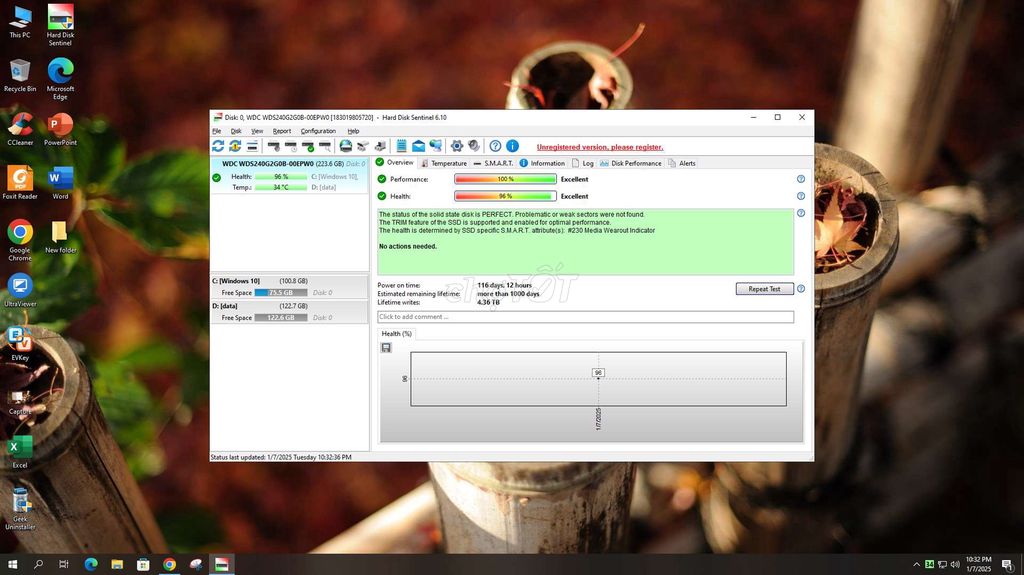Viewport: 1024px width, 575px height.
Task: Open the Recycle Bin desktop icon
Action: tap(20, 75)
